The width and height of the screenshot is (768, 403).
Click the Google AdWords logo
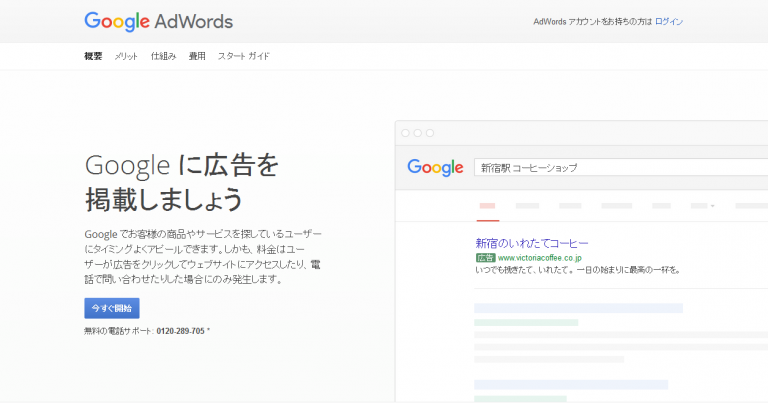(x=159, y=22)
